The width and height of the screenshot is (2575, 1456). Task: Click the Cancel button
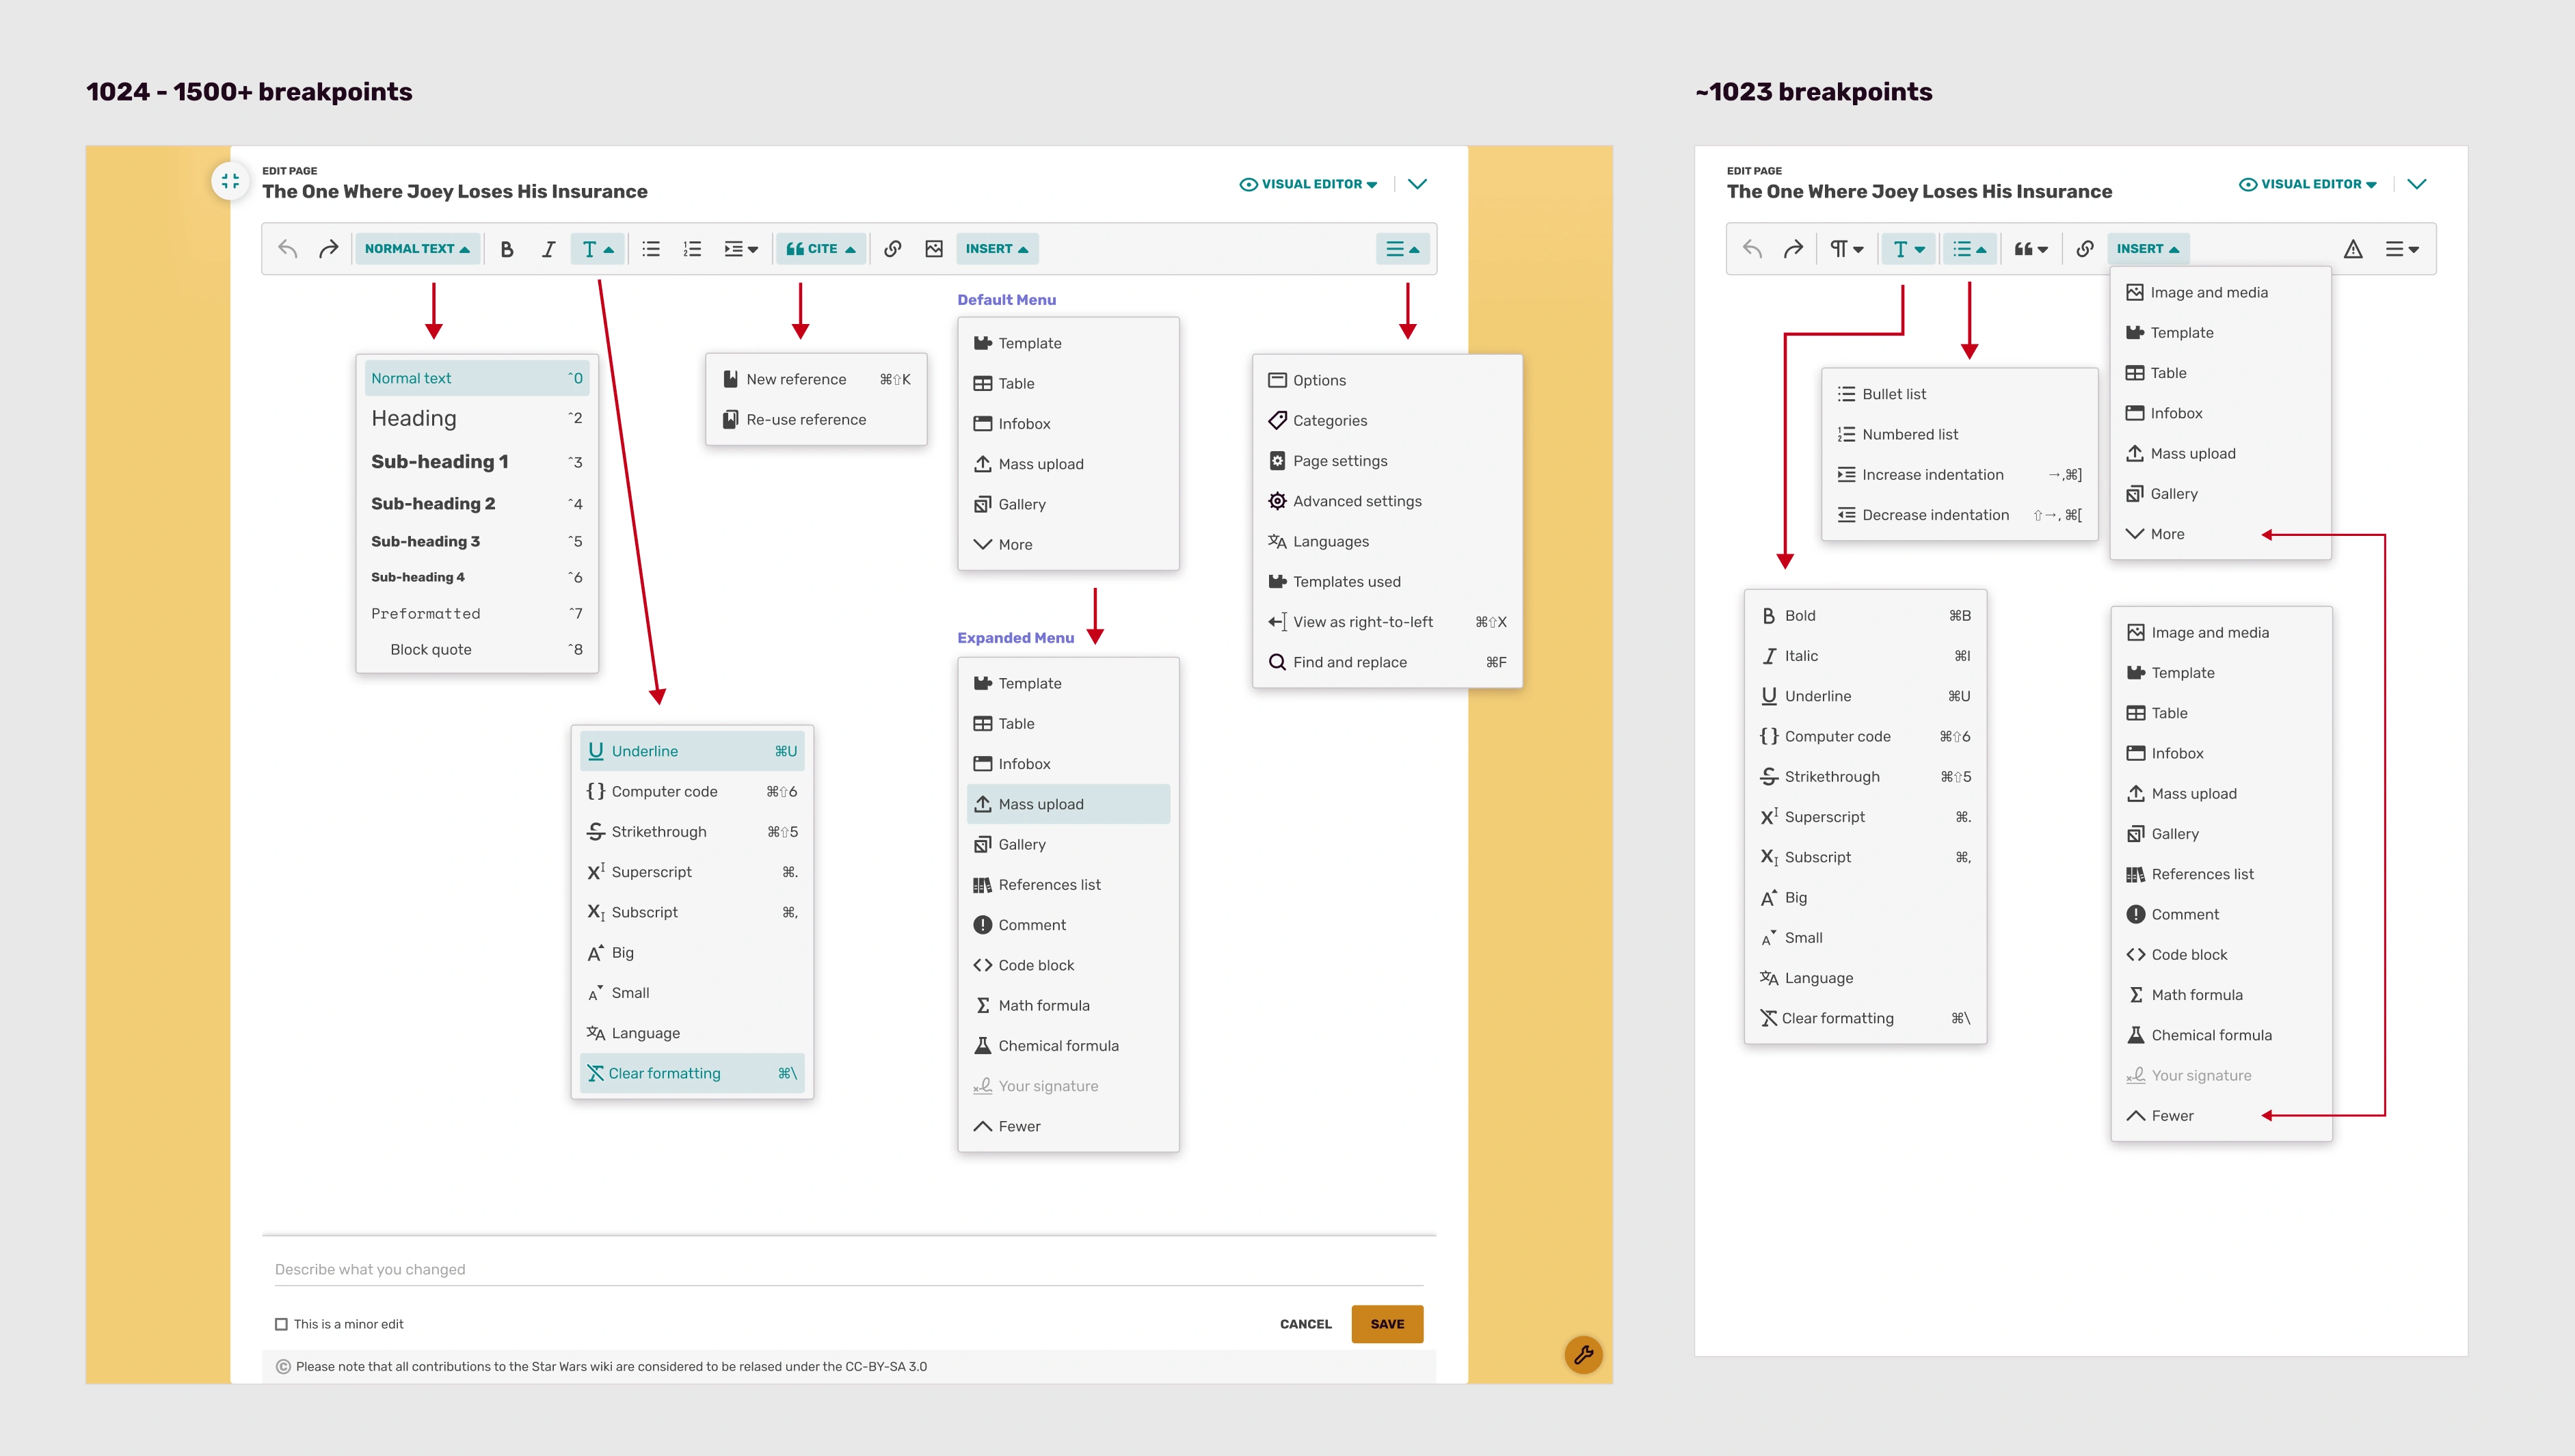[x=1305, y=1324]
